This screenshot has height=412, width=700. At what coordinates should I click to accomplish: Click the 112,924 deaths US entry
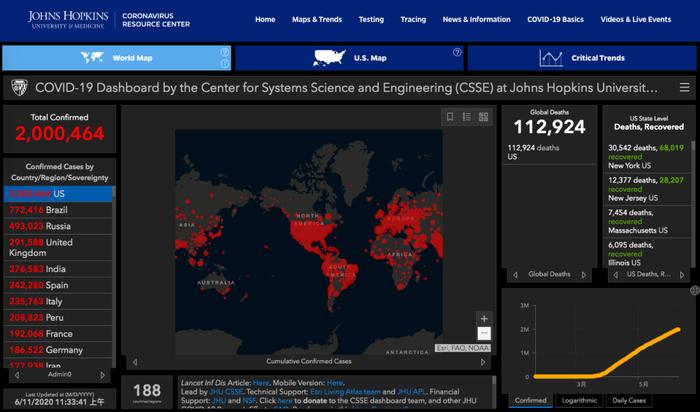click(549, 153)
